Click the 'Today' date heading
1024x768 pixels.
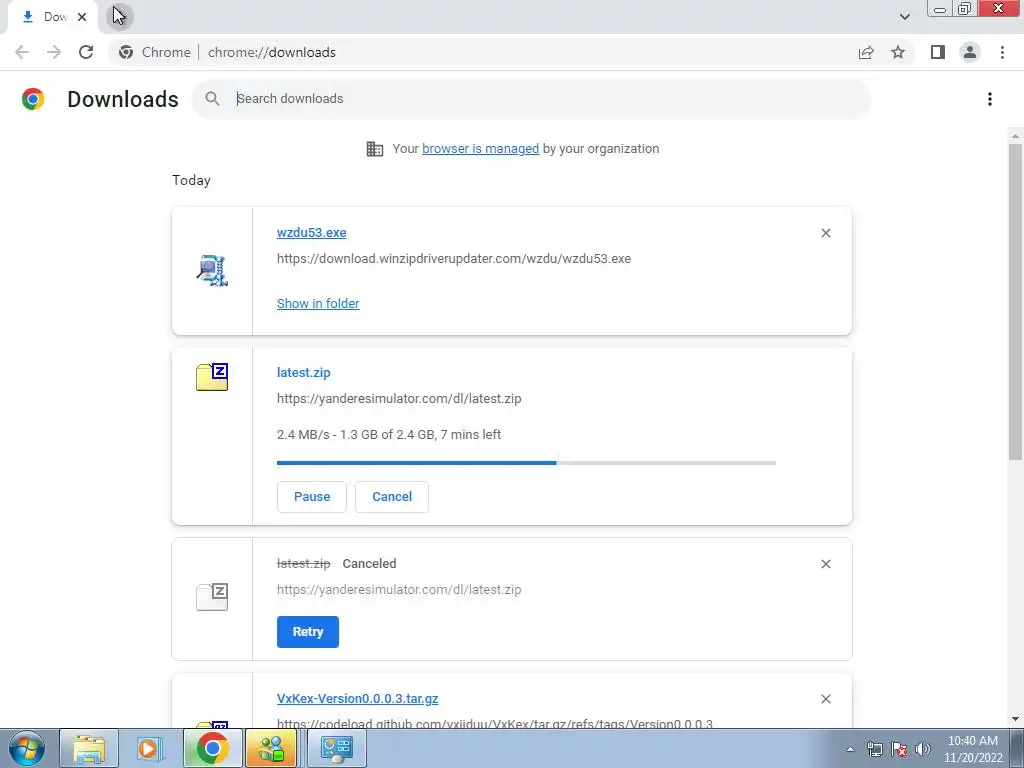click(191, 180)
